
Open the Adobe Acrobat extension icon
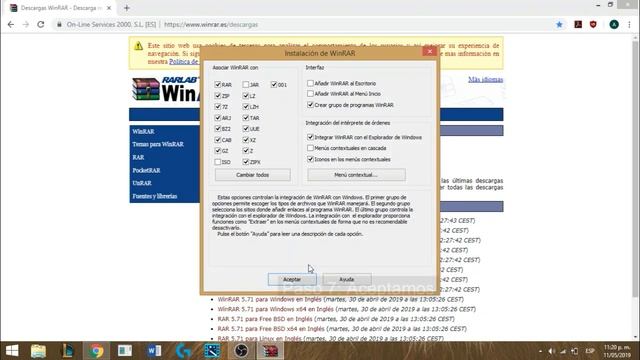(578, 24)
